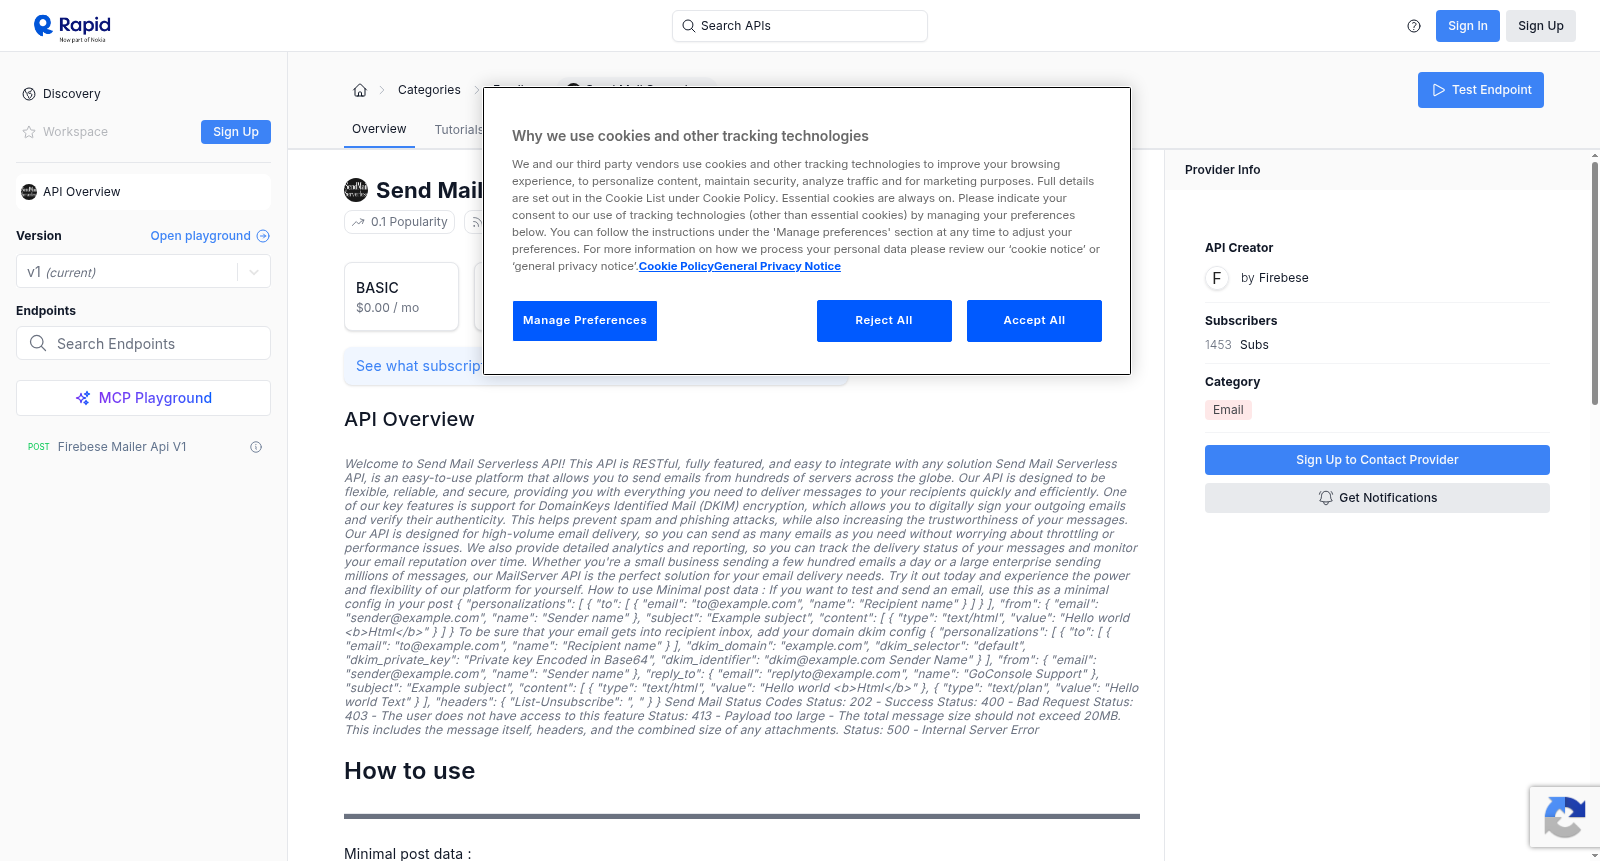1600x861 pixels.
Task: Click the 'Provider Info' heading
Action: (1222, 170)
